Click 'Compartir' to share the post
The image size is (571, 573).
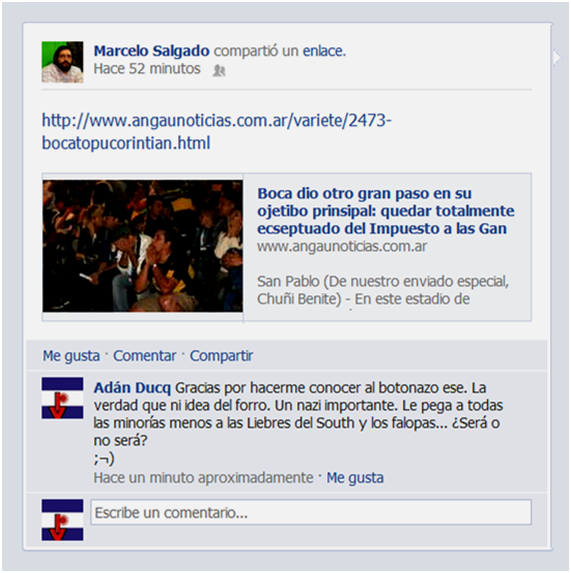tap(221, 356)
